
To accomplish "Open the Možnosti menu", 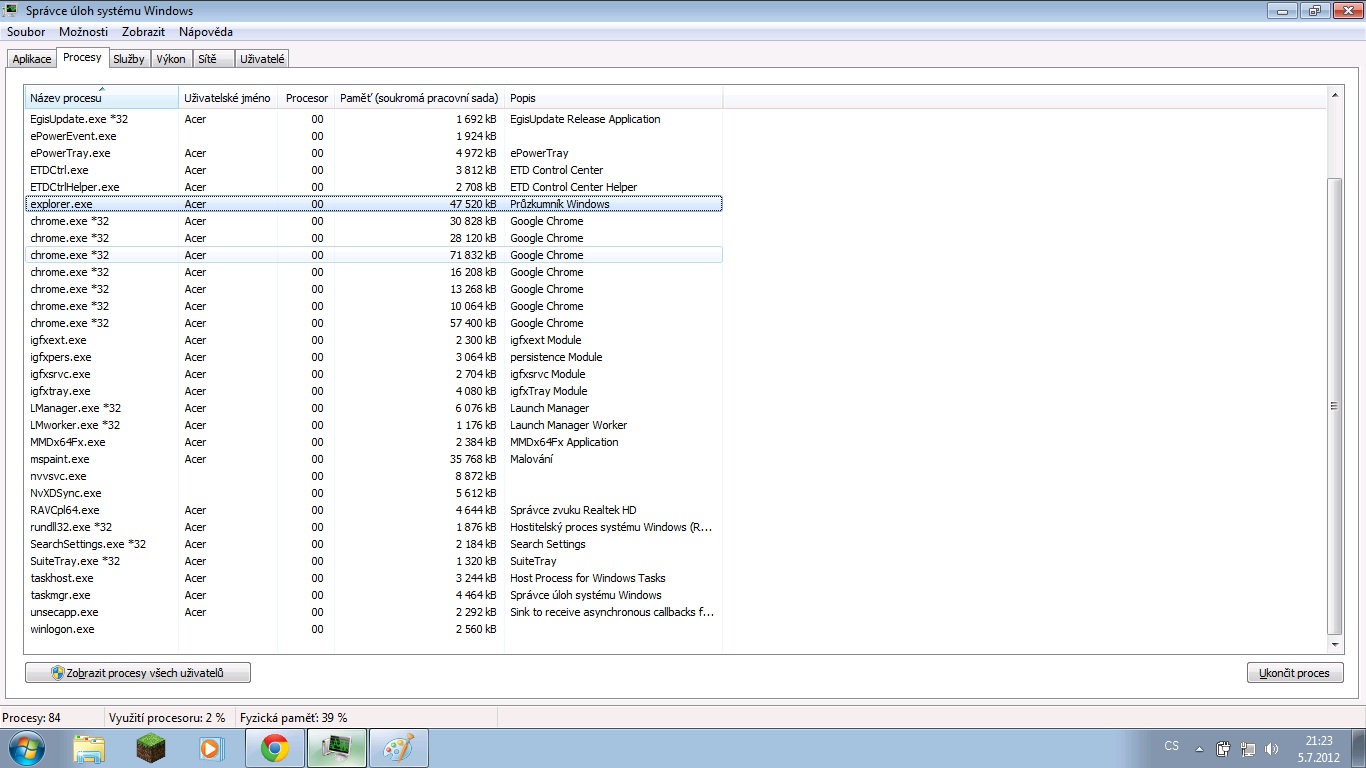I will 83,32.
